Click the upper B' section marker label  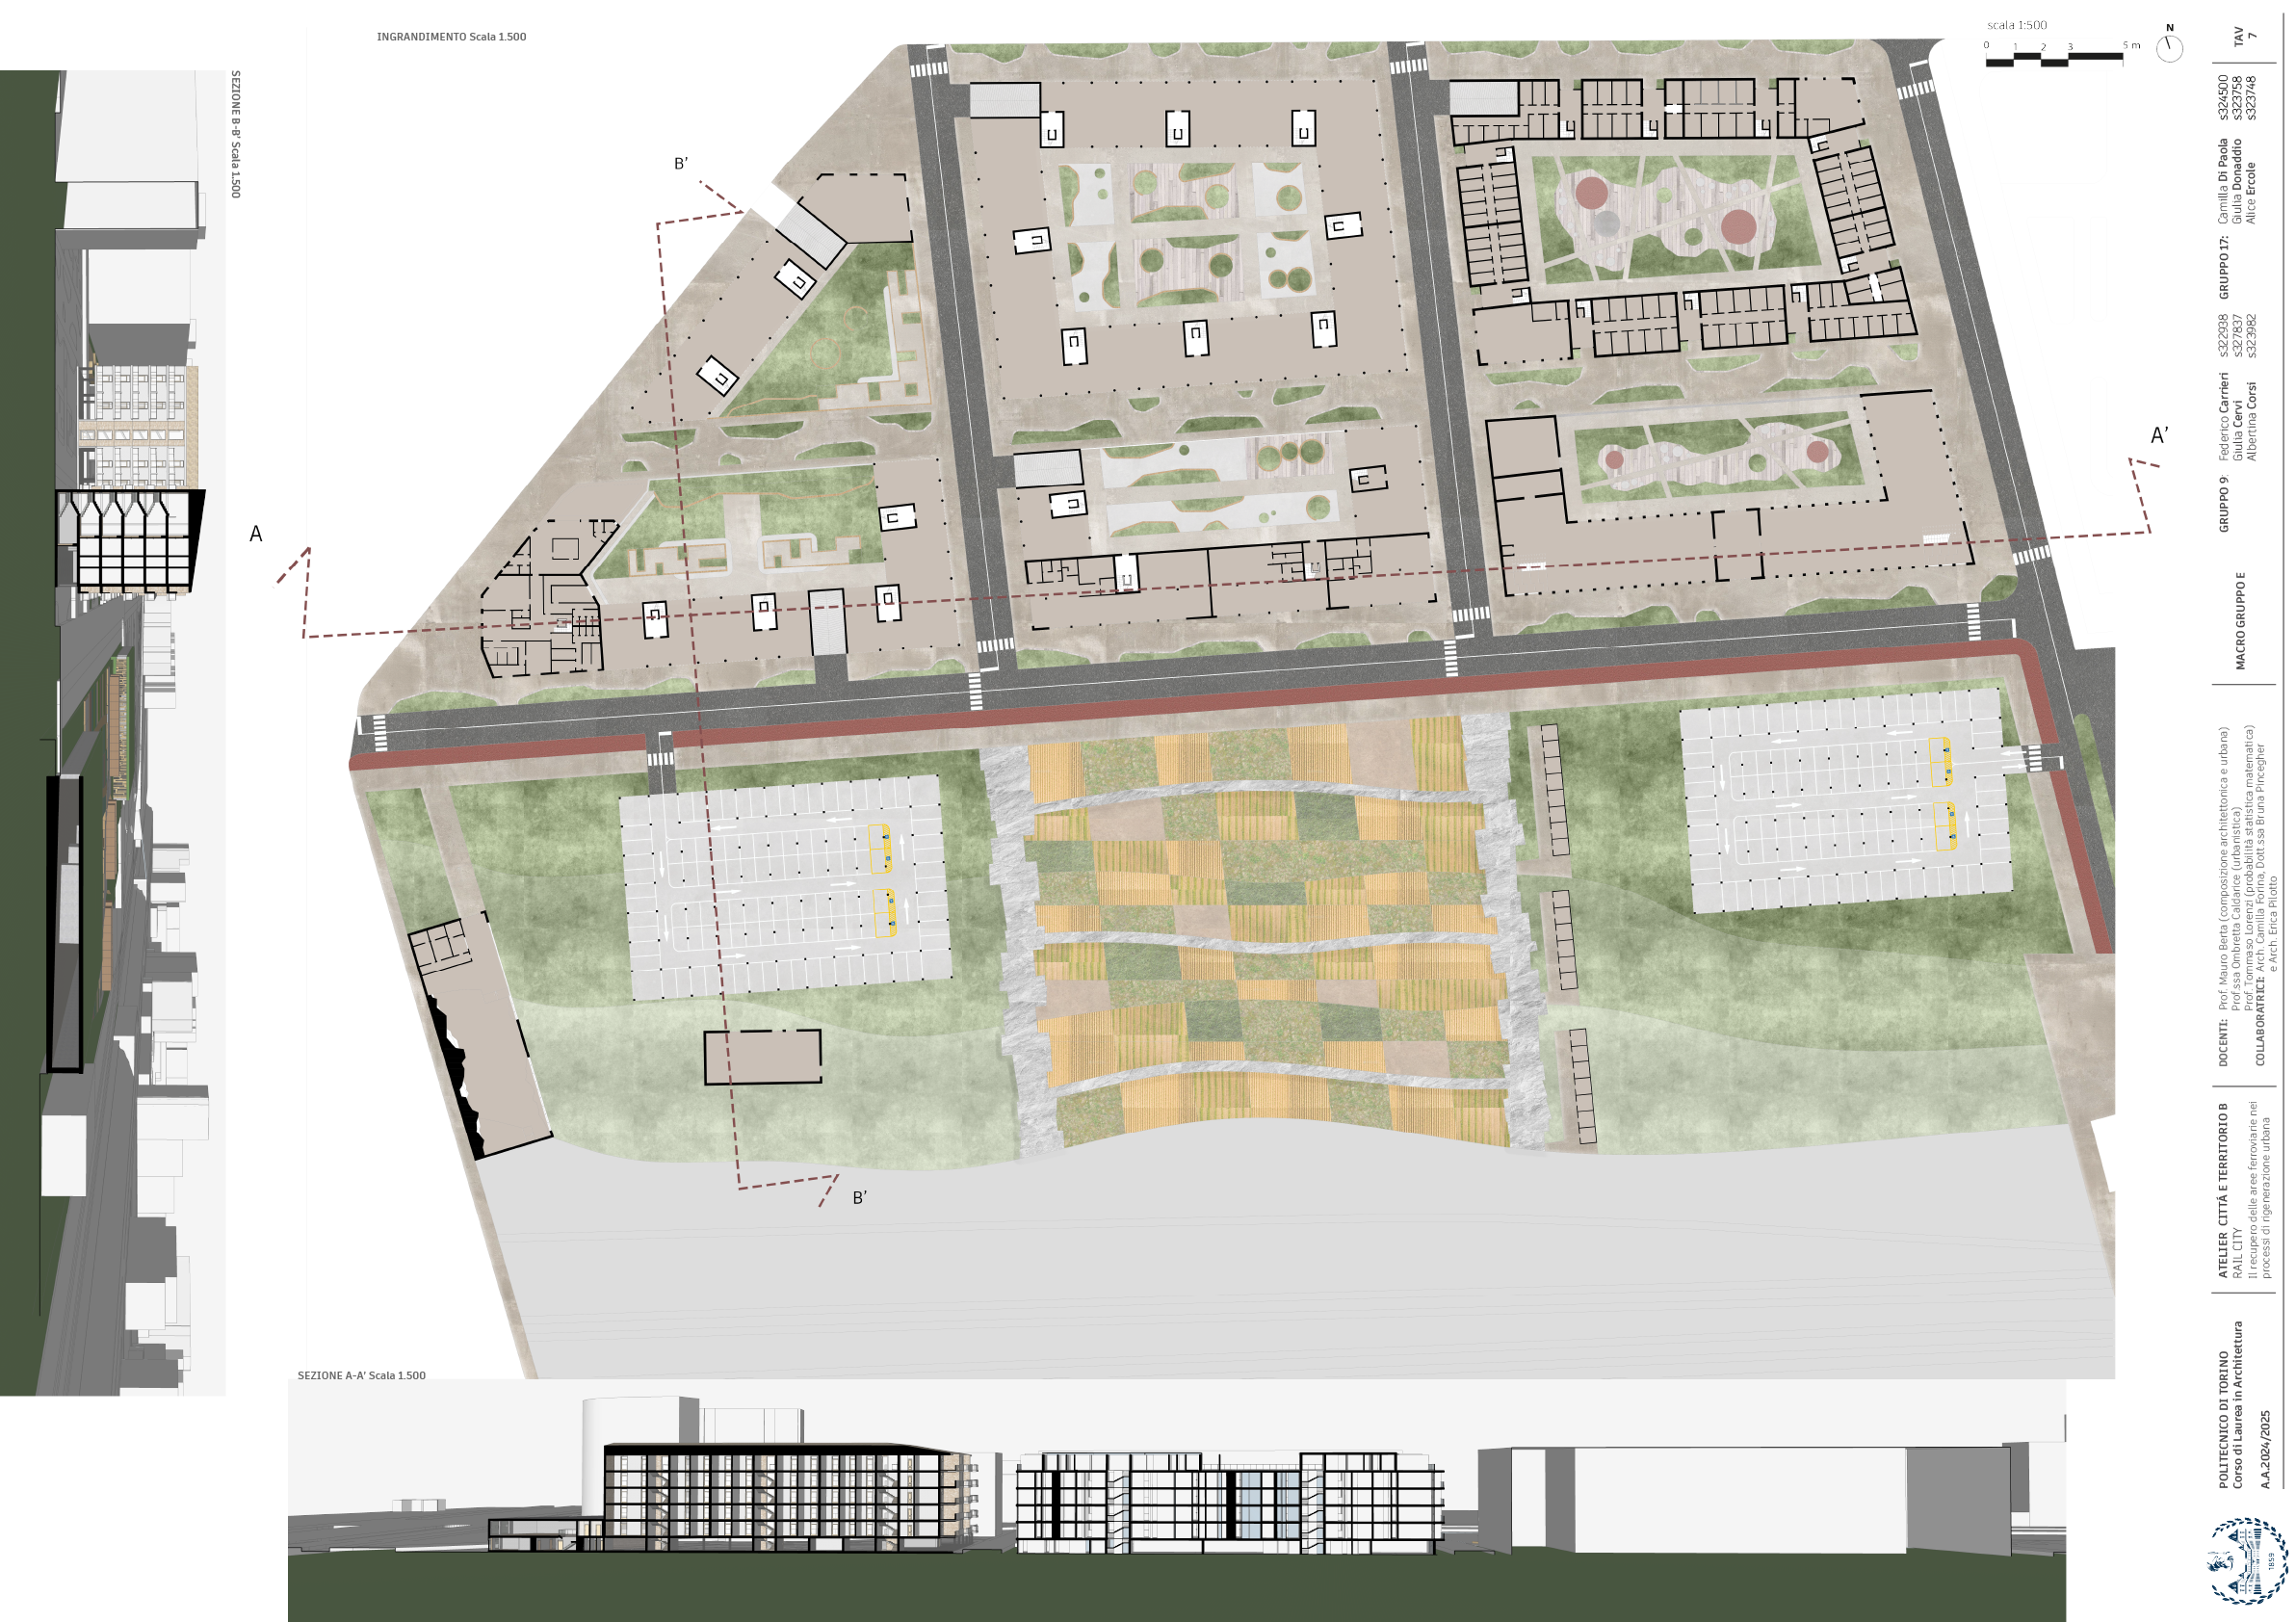pyautogui.click(x=681, y=164)
